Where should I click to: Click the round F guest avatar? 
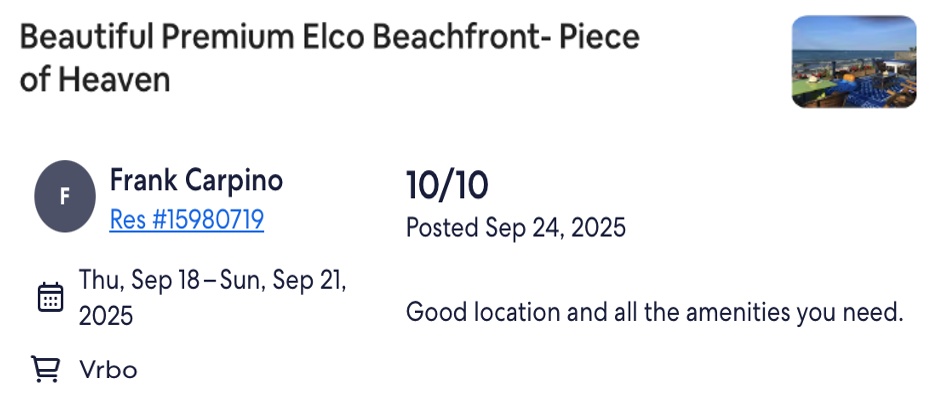tap(65, 196)
